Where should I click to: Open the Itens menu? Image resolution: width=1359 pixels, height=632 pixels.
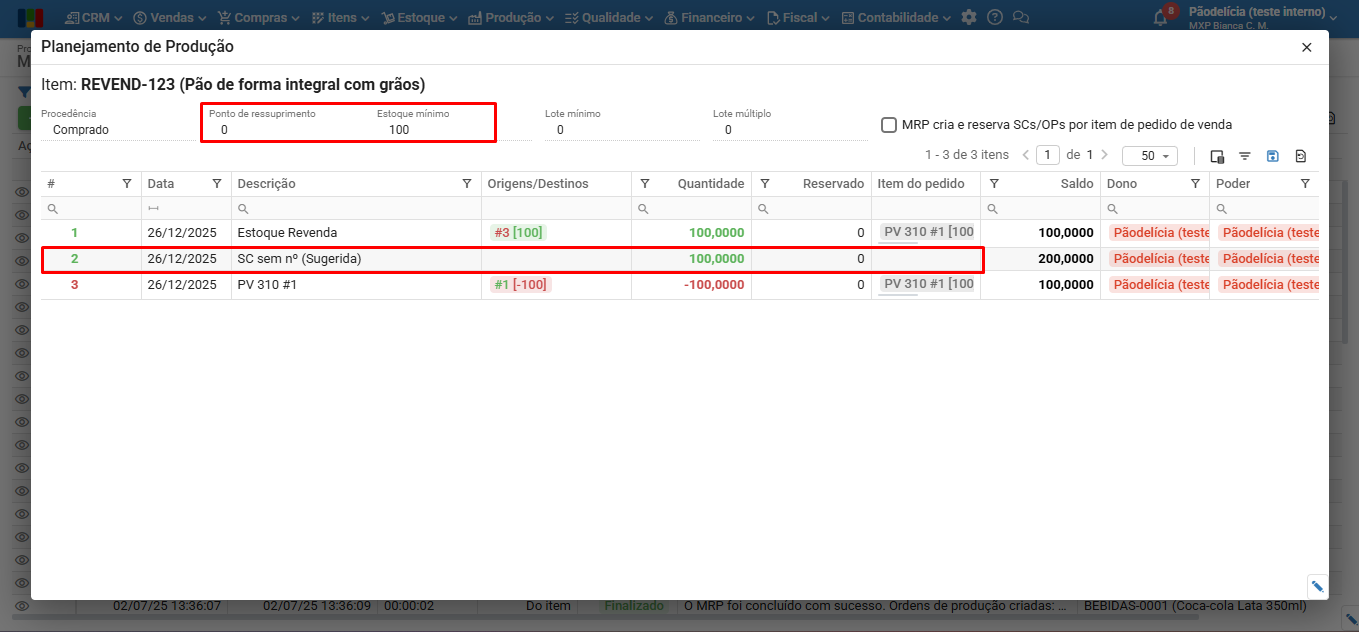(340, 17)
